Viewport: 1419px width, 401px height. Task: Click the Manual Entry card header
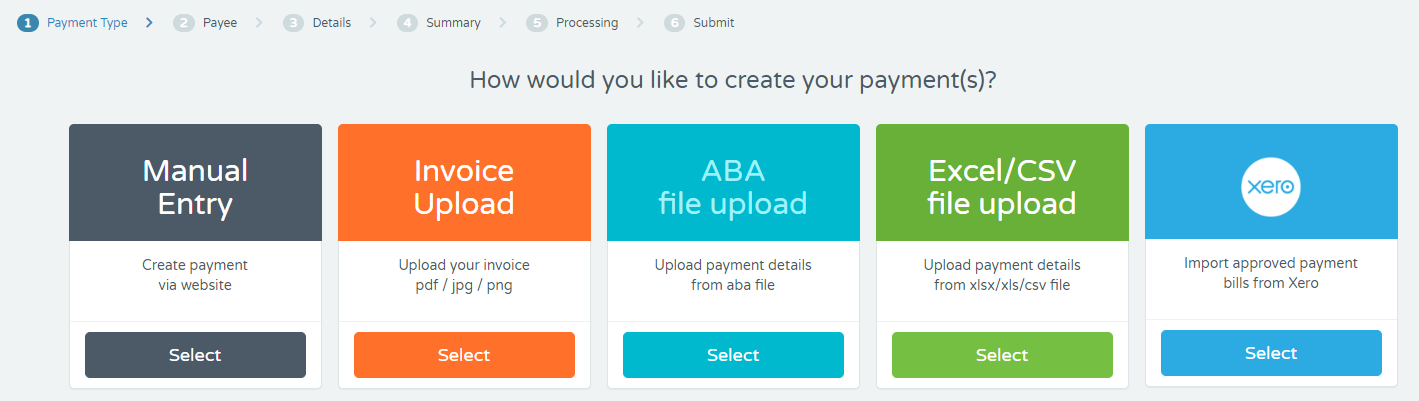coord(195,183)
